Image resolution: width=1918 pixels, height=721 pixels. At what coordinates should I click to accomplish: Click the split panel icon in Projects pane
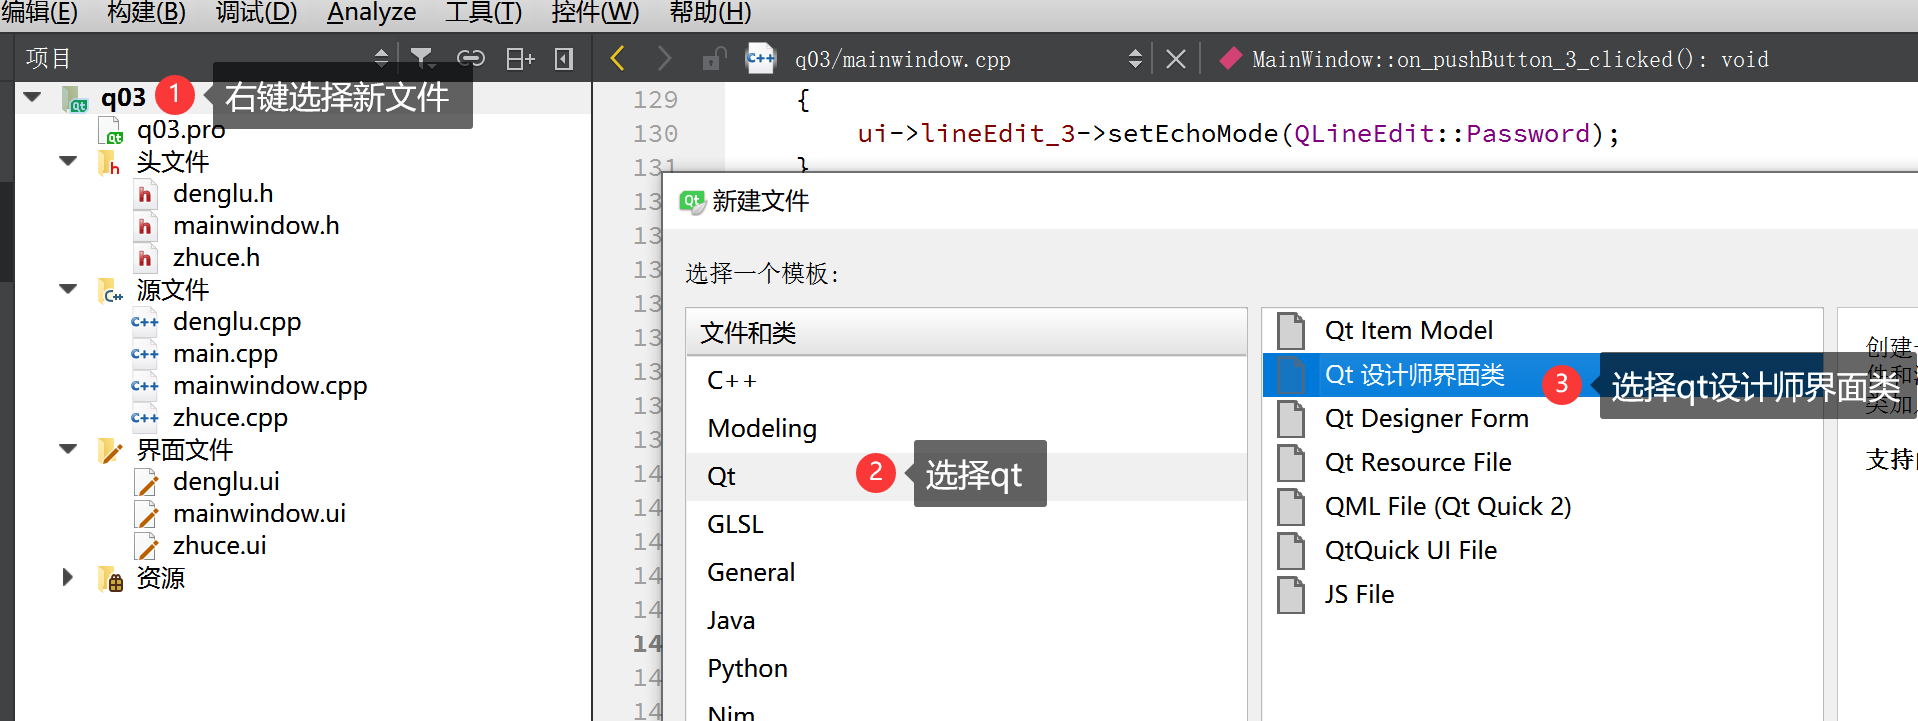520,59
